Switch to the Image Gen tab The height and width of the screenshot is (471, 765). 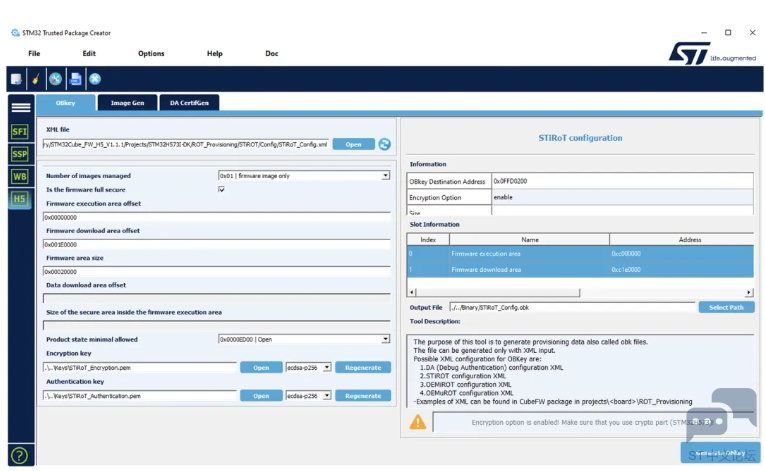[127, 103]
